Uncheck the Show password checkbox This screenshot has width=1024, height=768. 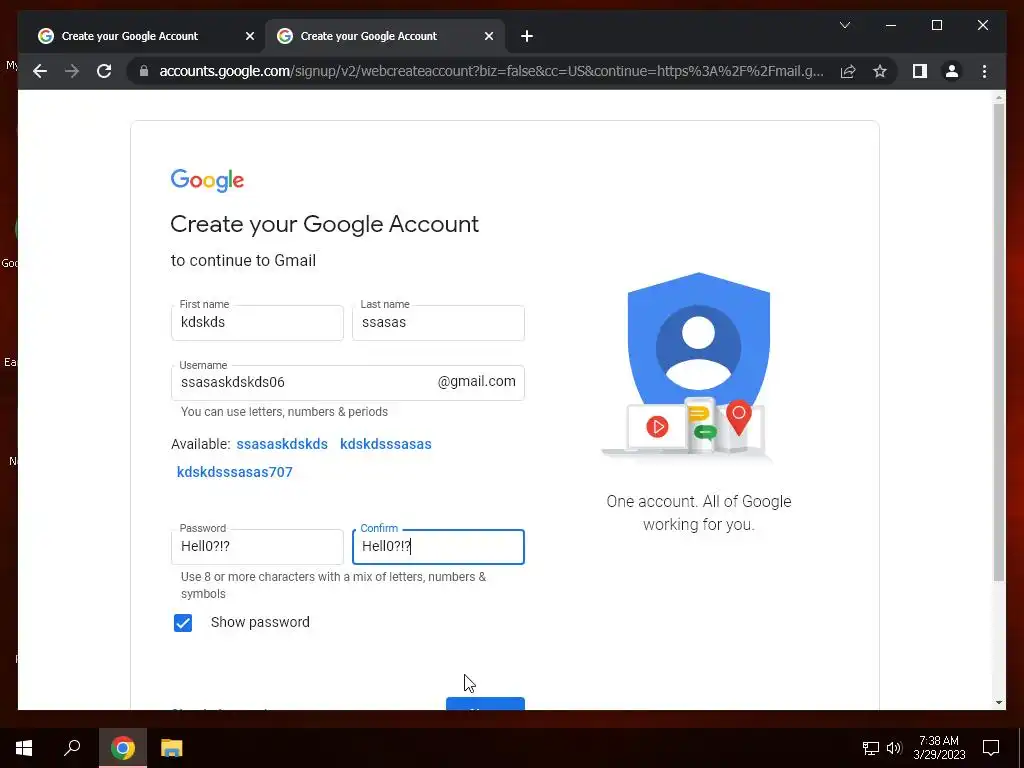pyautogui.click(x=183, y=623)
